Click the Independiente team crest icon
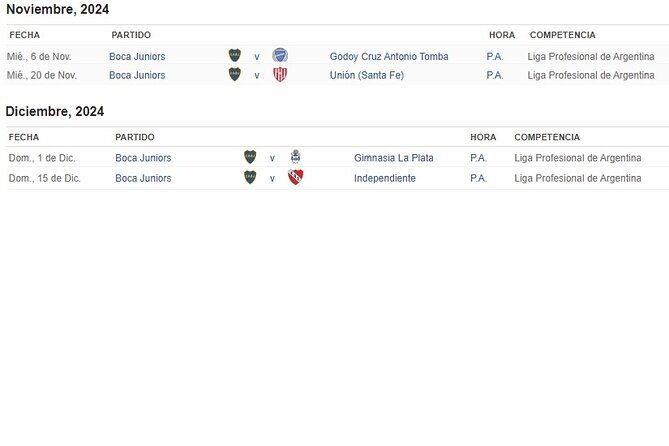 coord(295,178)
